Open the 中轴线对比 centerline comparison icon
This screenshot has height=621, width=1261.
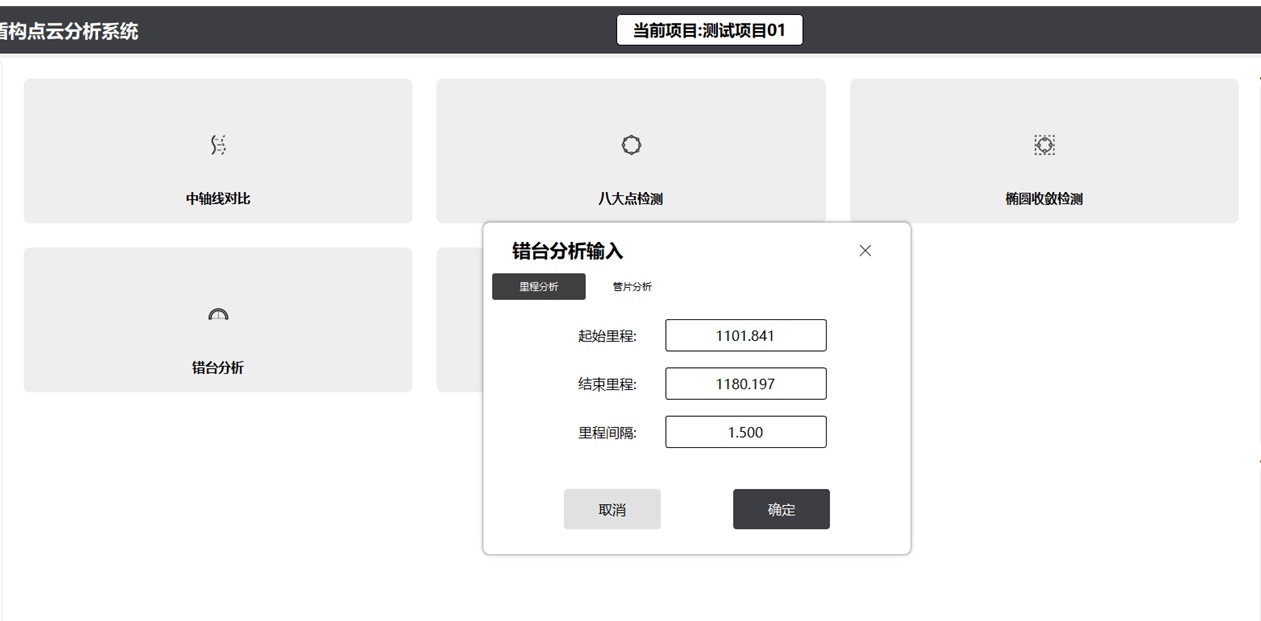click(x=218, y=146)
